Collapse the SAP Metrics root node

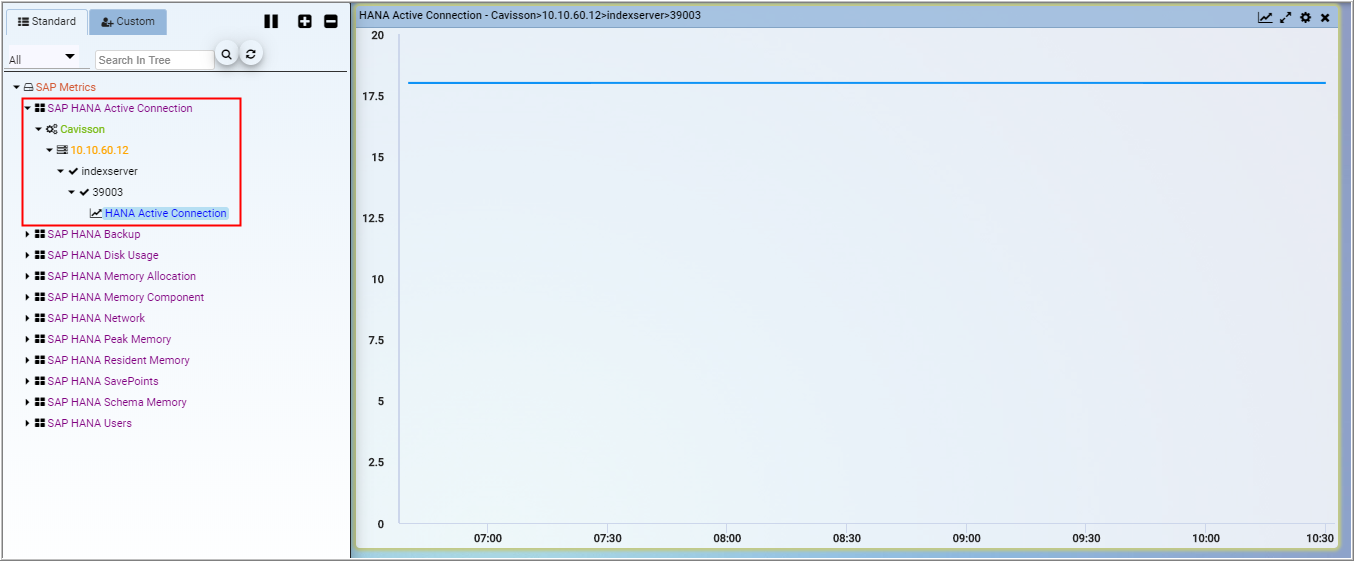[x=17, y=87]
